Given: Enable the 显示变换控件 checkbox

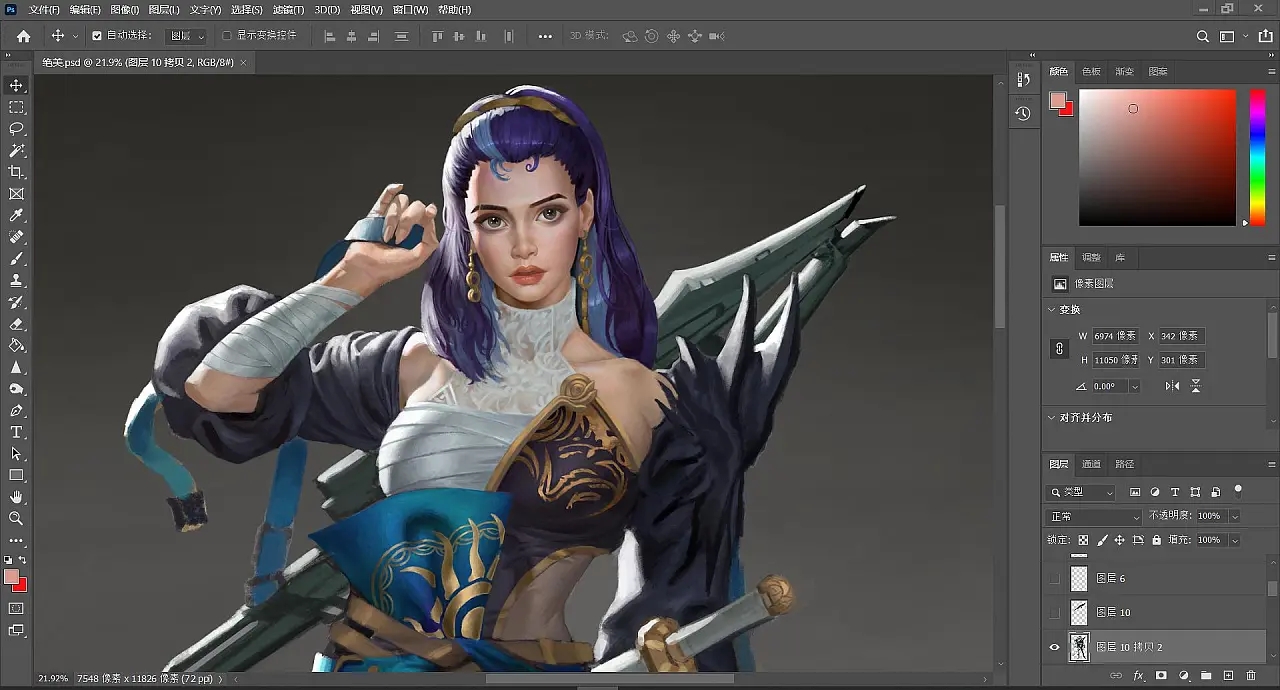Looking at the screenshot, I should [227, 36].
